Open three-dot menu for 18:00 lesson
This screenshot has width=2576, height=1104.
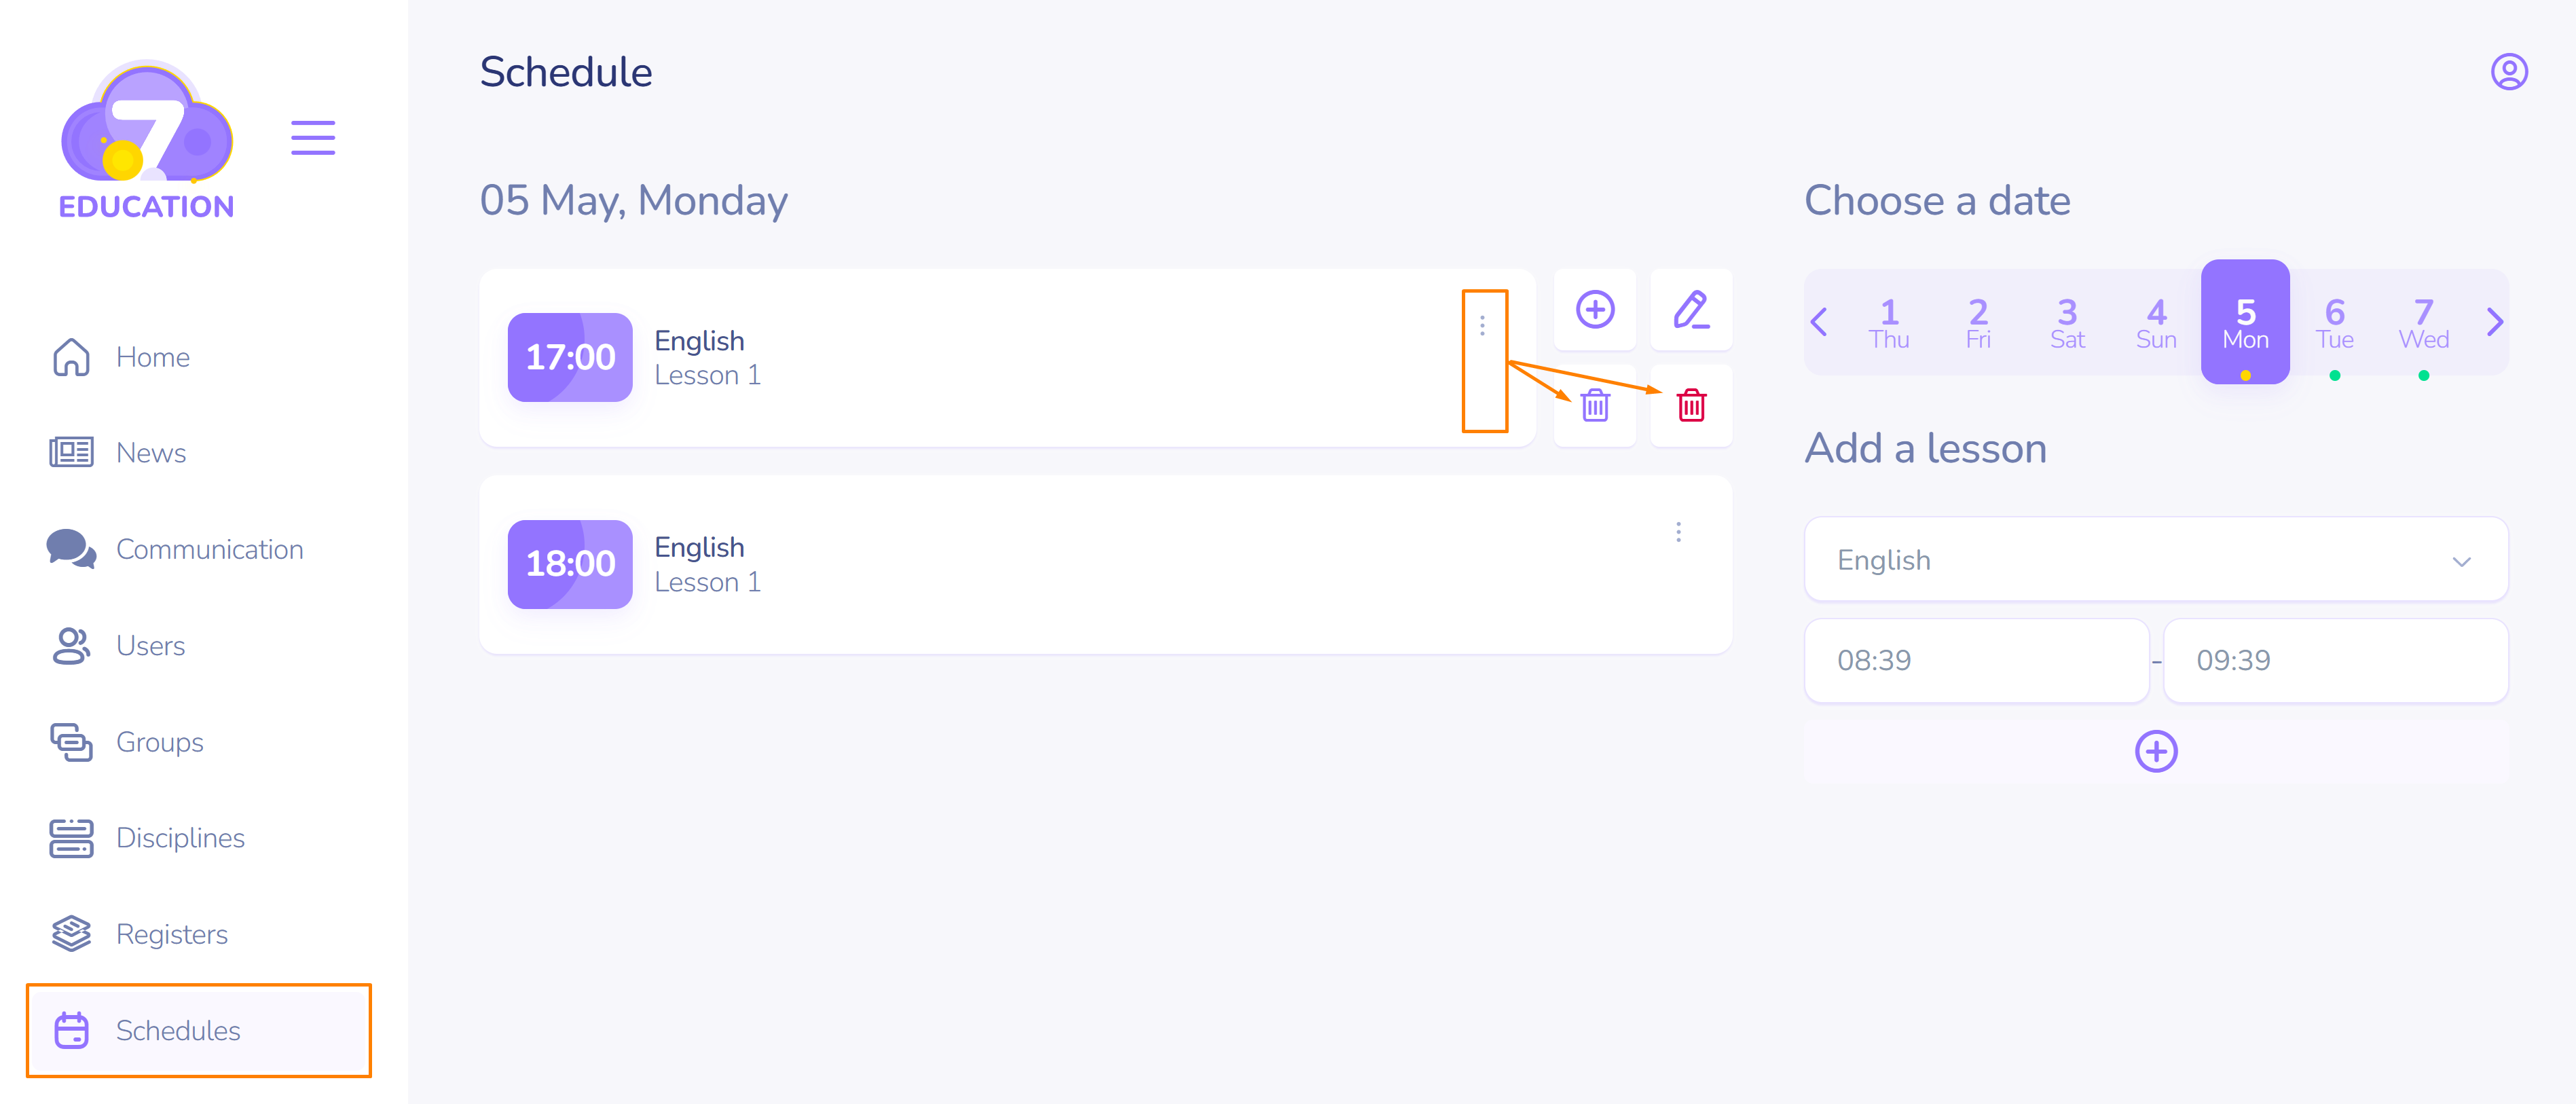[1678, 532]
